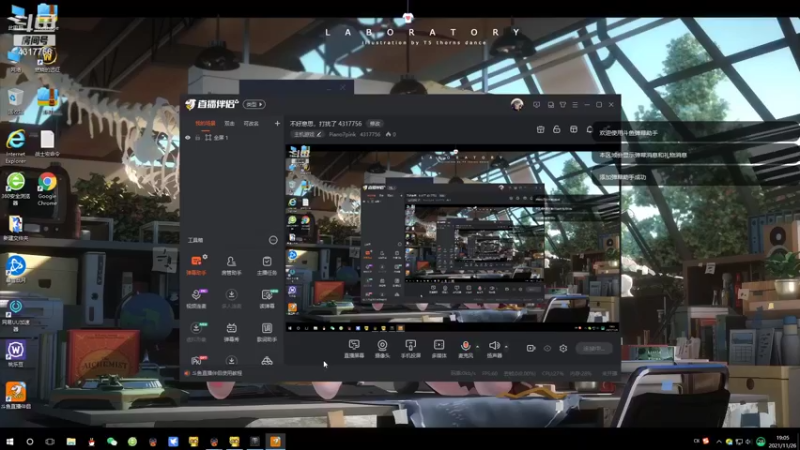Click orange streaming app taskbar button
This screenshot has width=800, height=450.
(x=276, y=441)
